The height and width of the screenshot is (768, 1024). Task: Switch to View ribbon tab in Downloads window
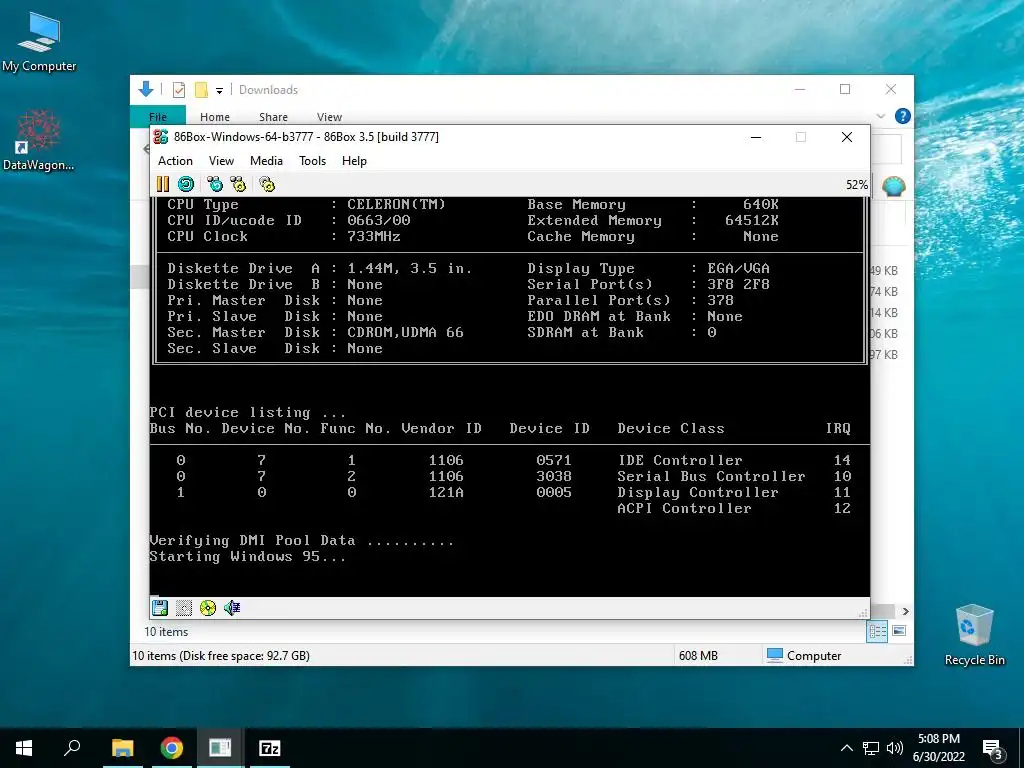329,117
